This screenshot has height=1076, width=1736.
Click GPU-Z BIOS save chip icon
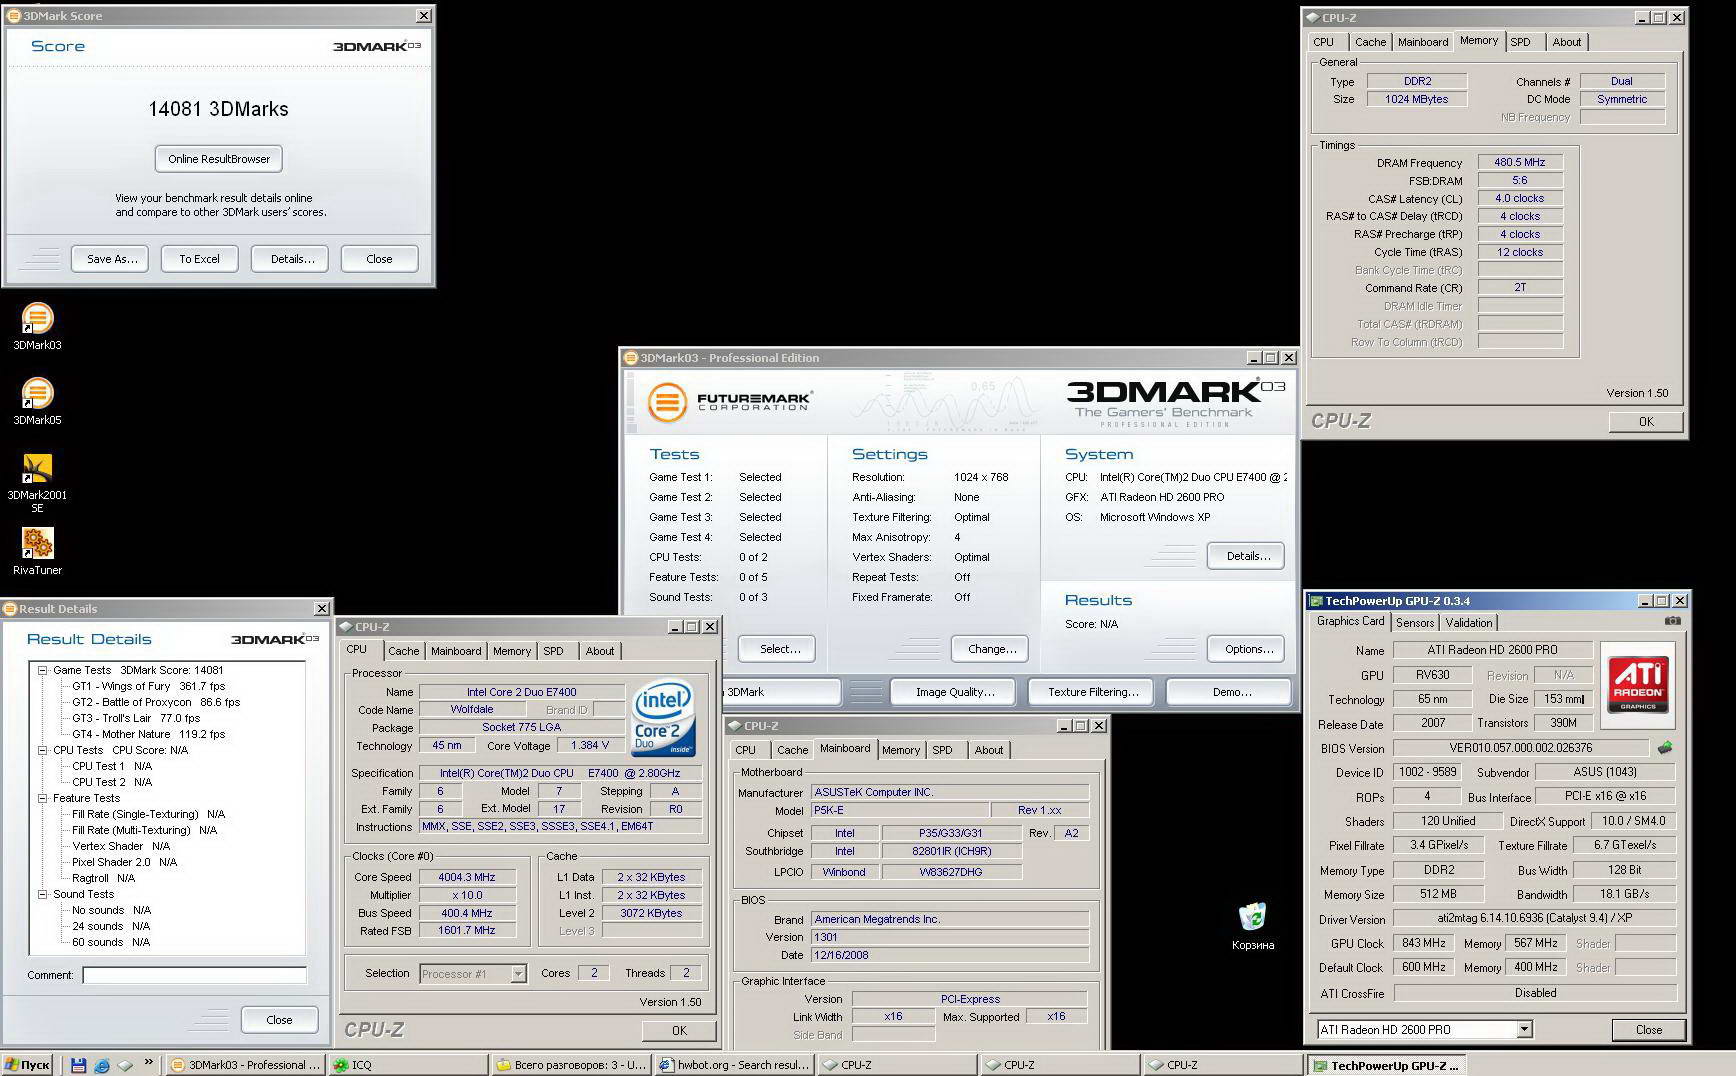(1665, 747)
